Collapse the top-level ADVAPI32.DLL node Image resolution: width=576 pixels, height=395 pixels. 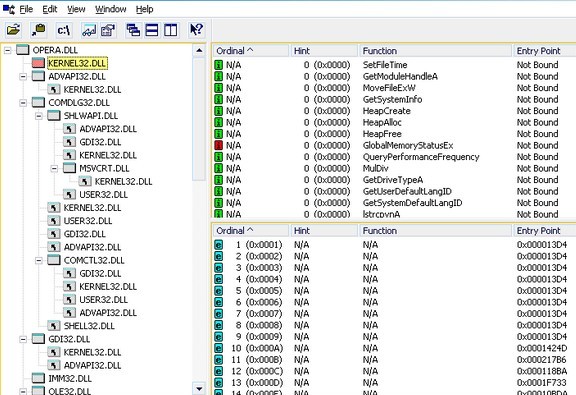[23, 76]
